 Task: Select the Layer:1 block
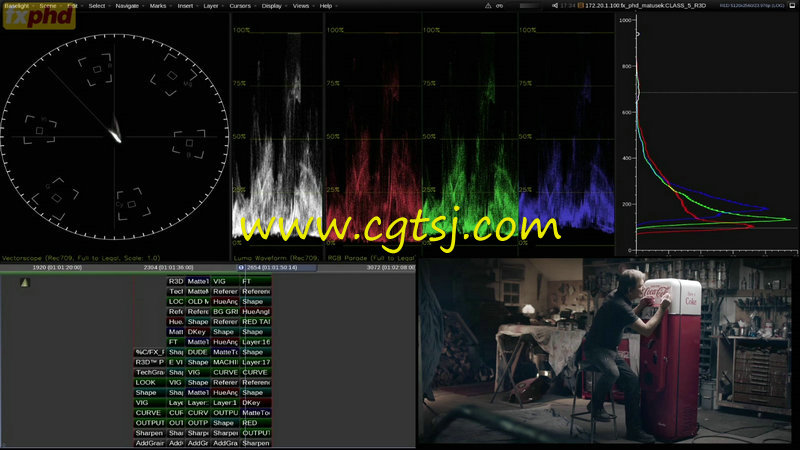[225, 403]
